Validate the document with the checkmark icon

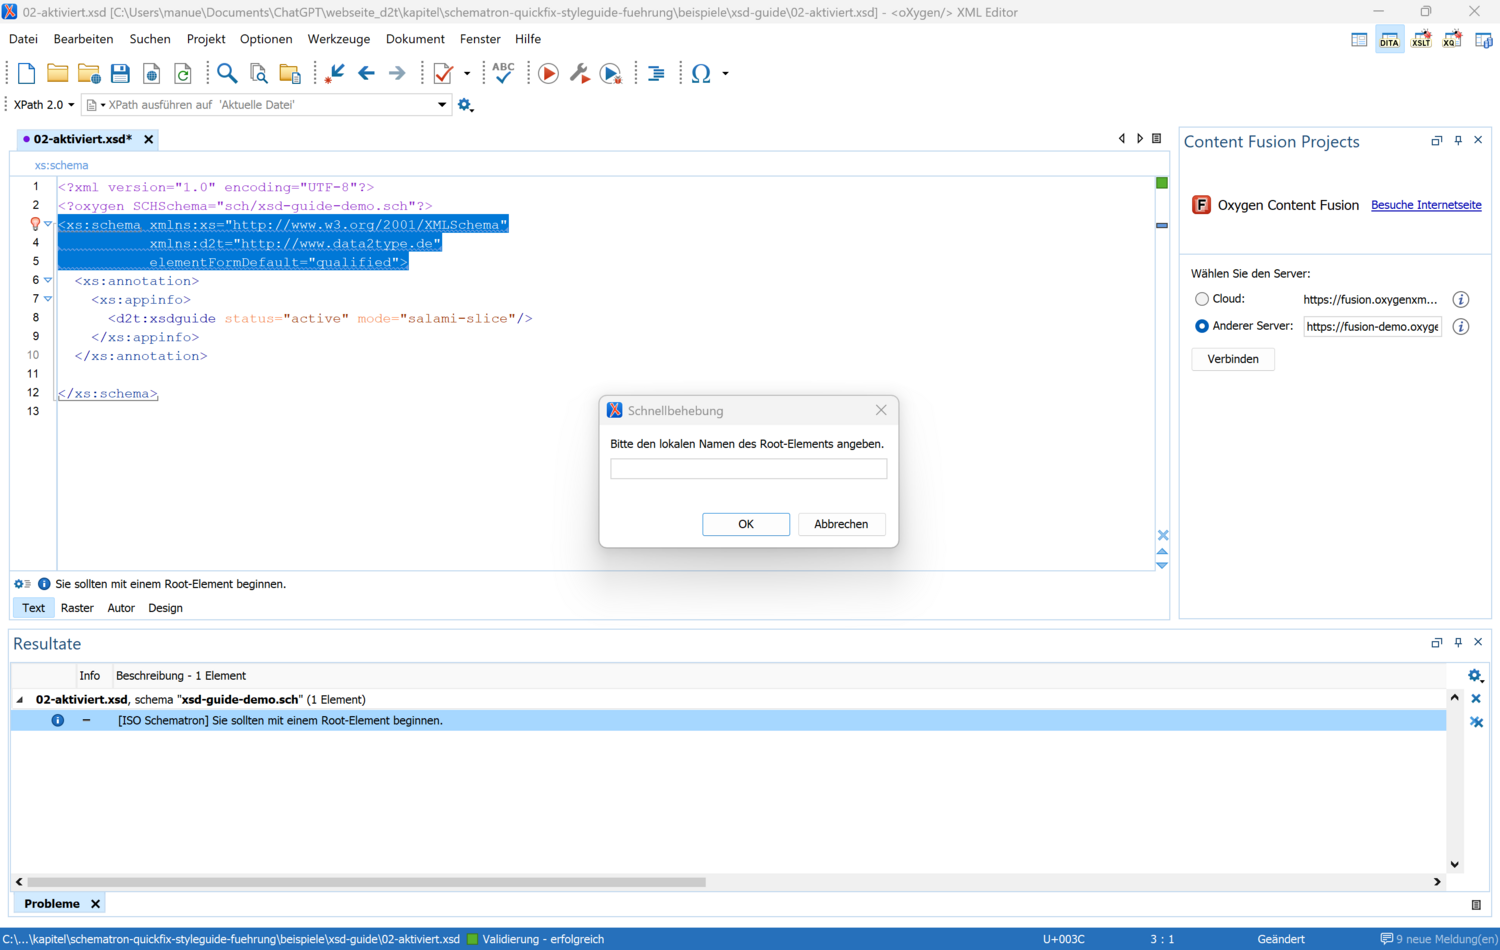[x=443, y=73]
